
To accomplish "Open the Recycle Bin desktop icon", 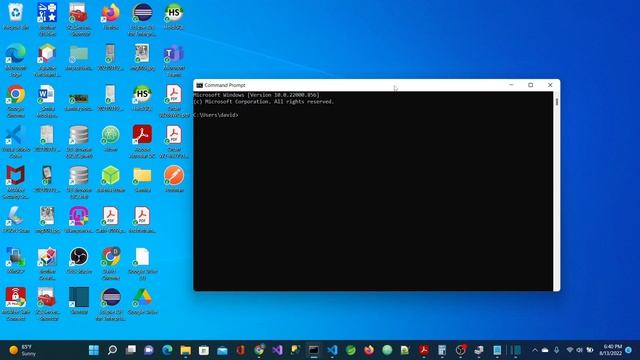I will (x=16, y=16).
